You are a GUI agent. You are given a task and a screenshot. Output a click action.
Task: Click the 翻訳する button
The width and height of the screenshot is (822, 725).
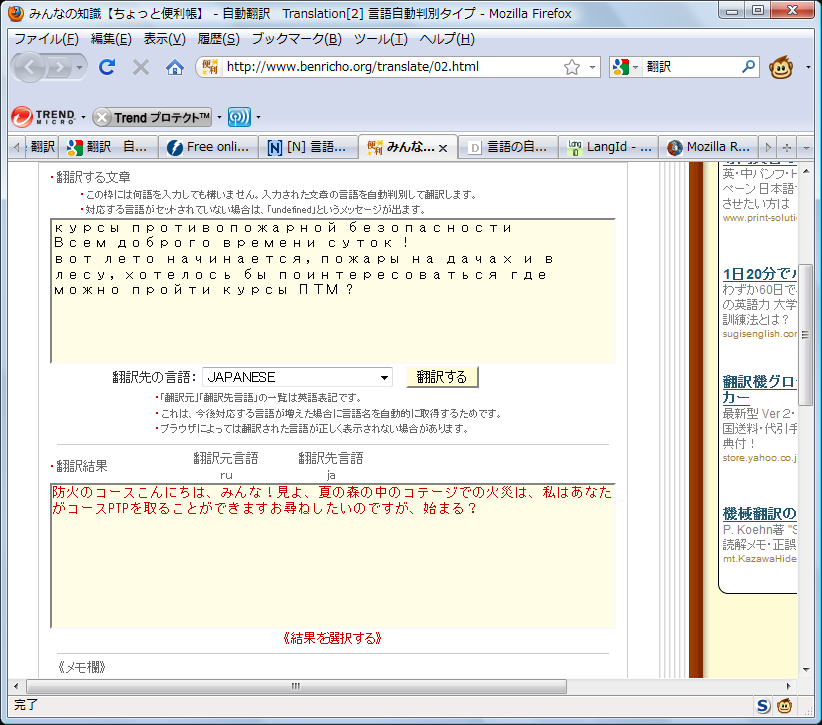442,377
